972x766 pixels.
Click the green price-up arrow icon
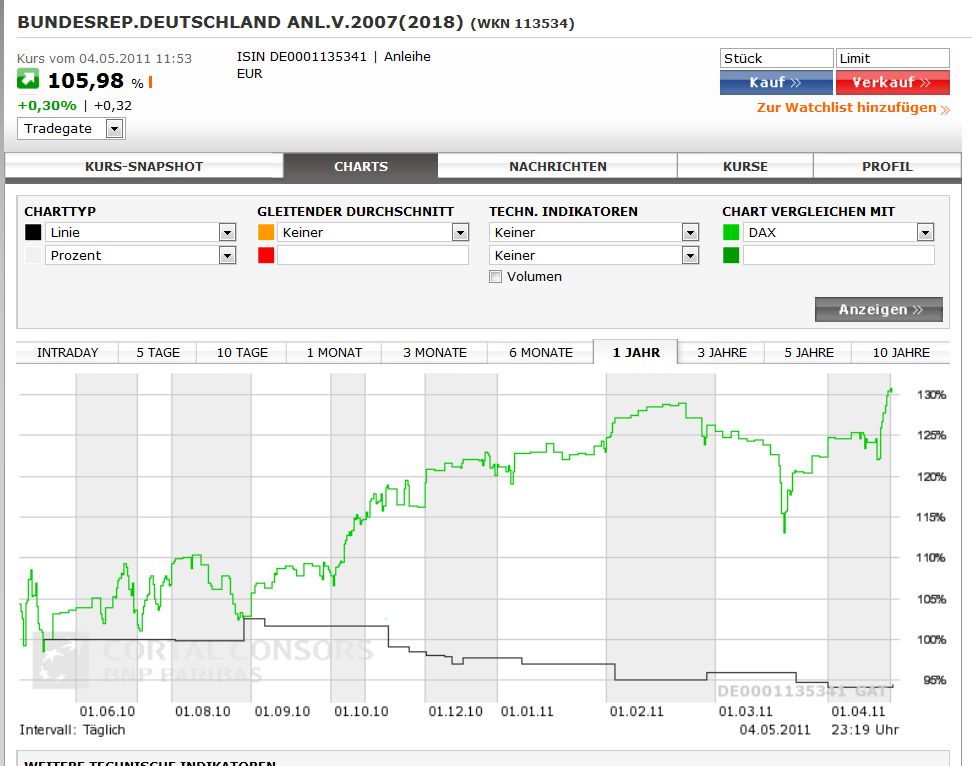click(x=28, y=80)
